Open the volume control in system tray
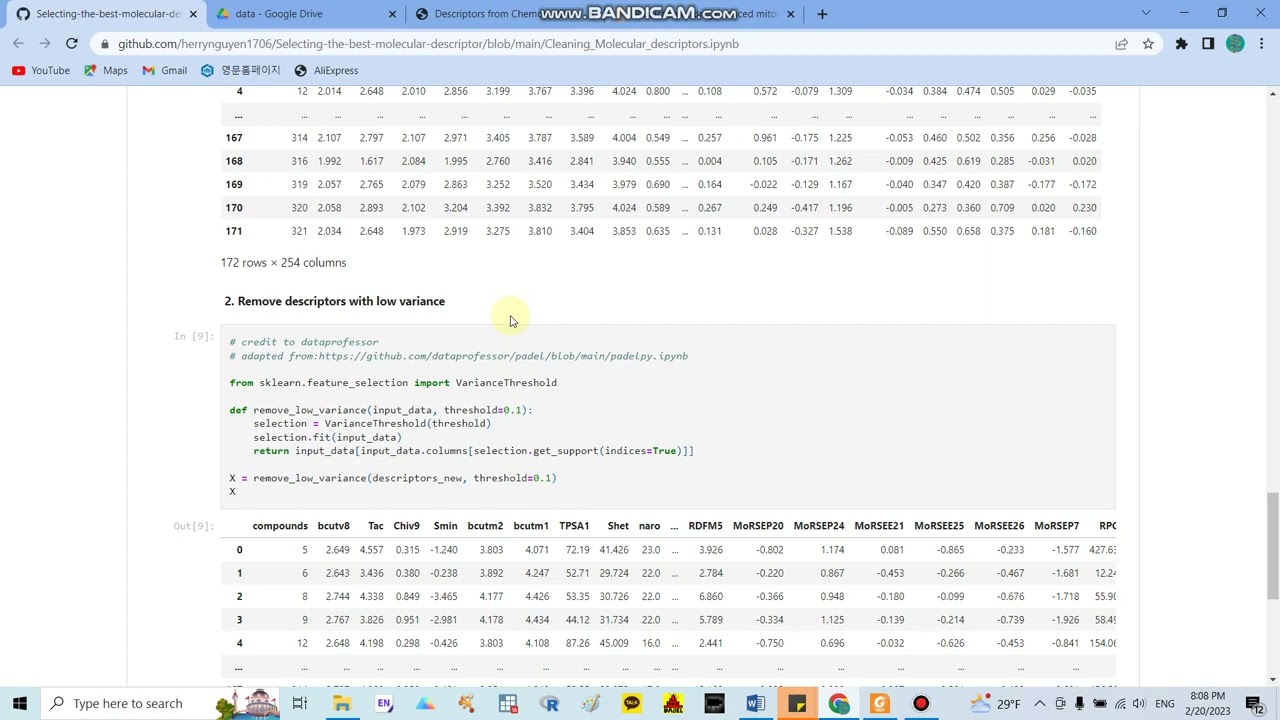 click(1141, 704)
